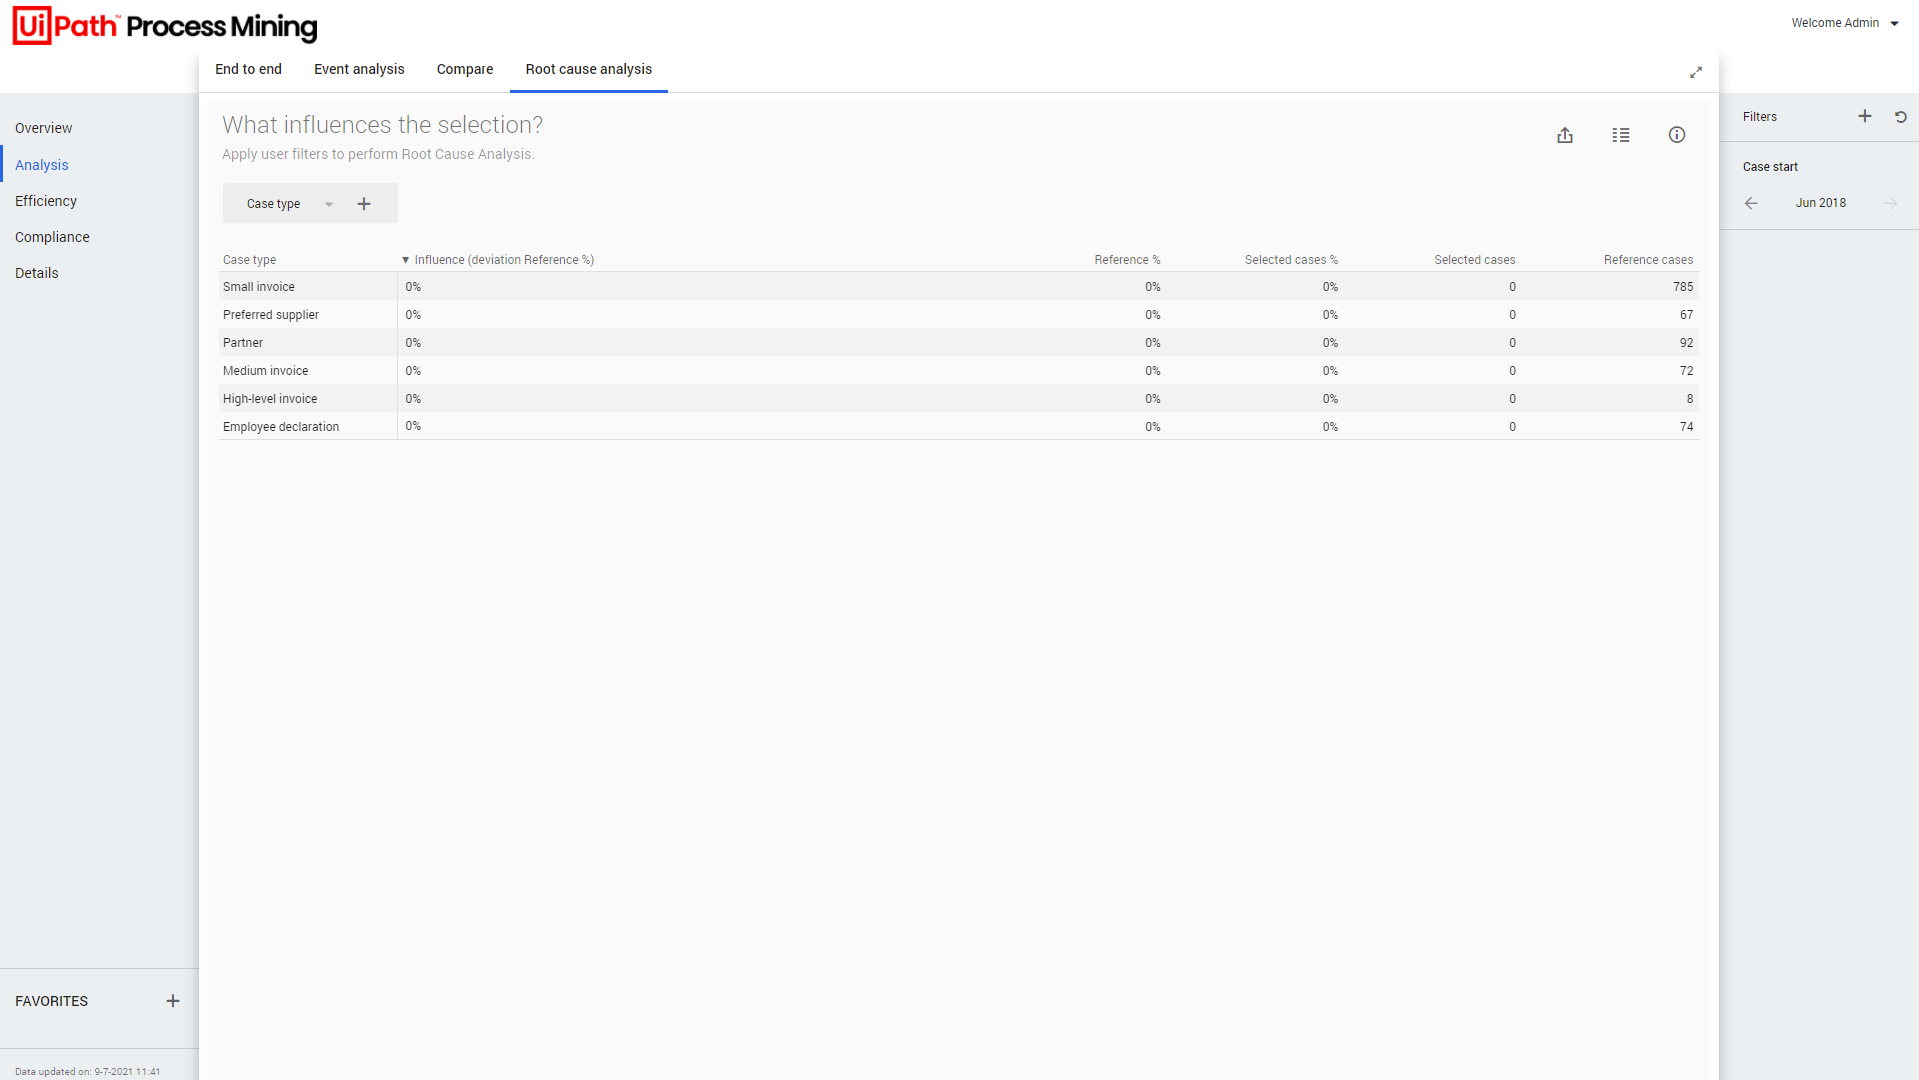
Task: Click the export/share icon
Action: coord(1565,135)
